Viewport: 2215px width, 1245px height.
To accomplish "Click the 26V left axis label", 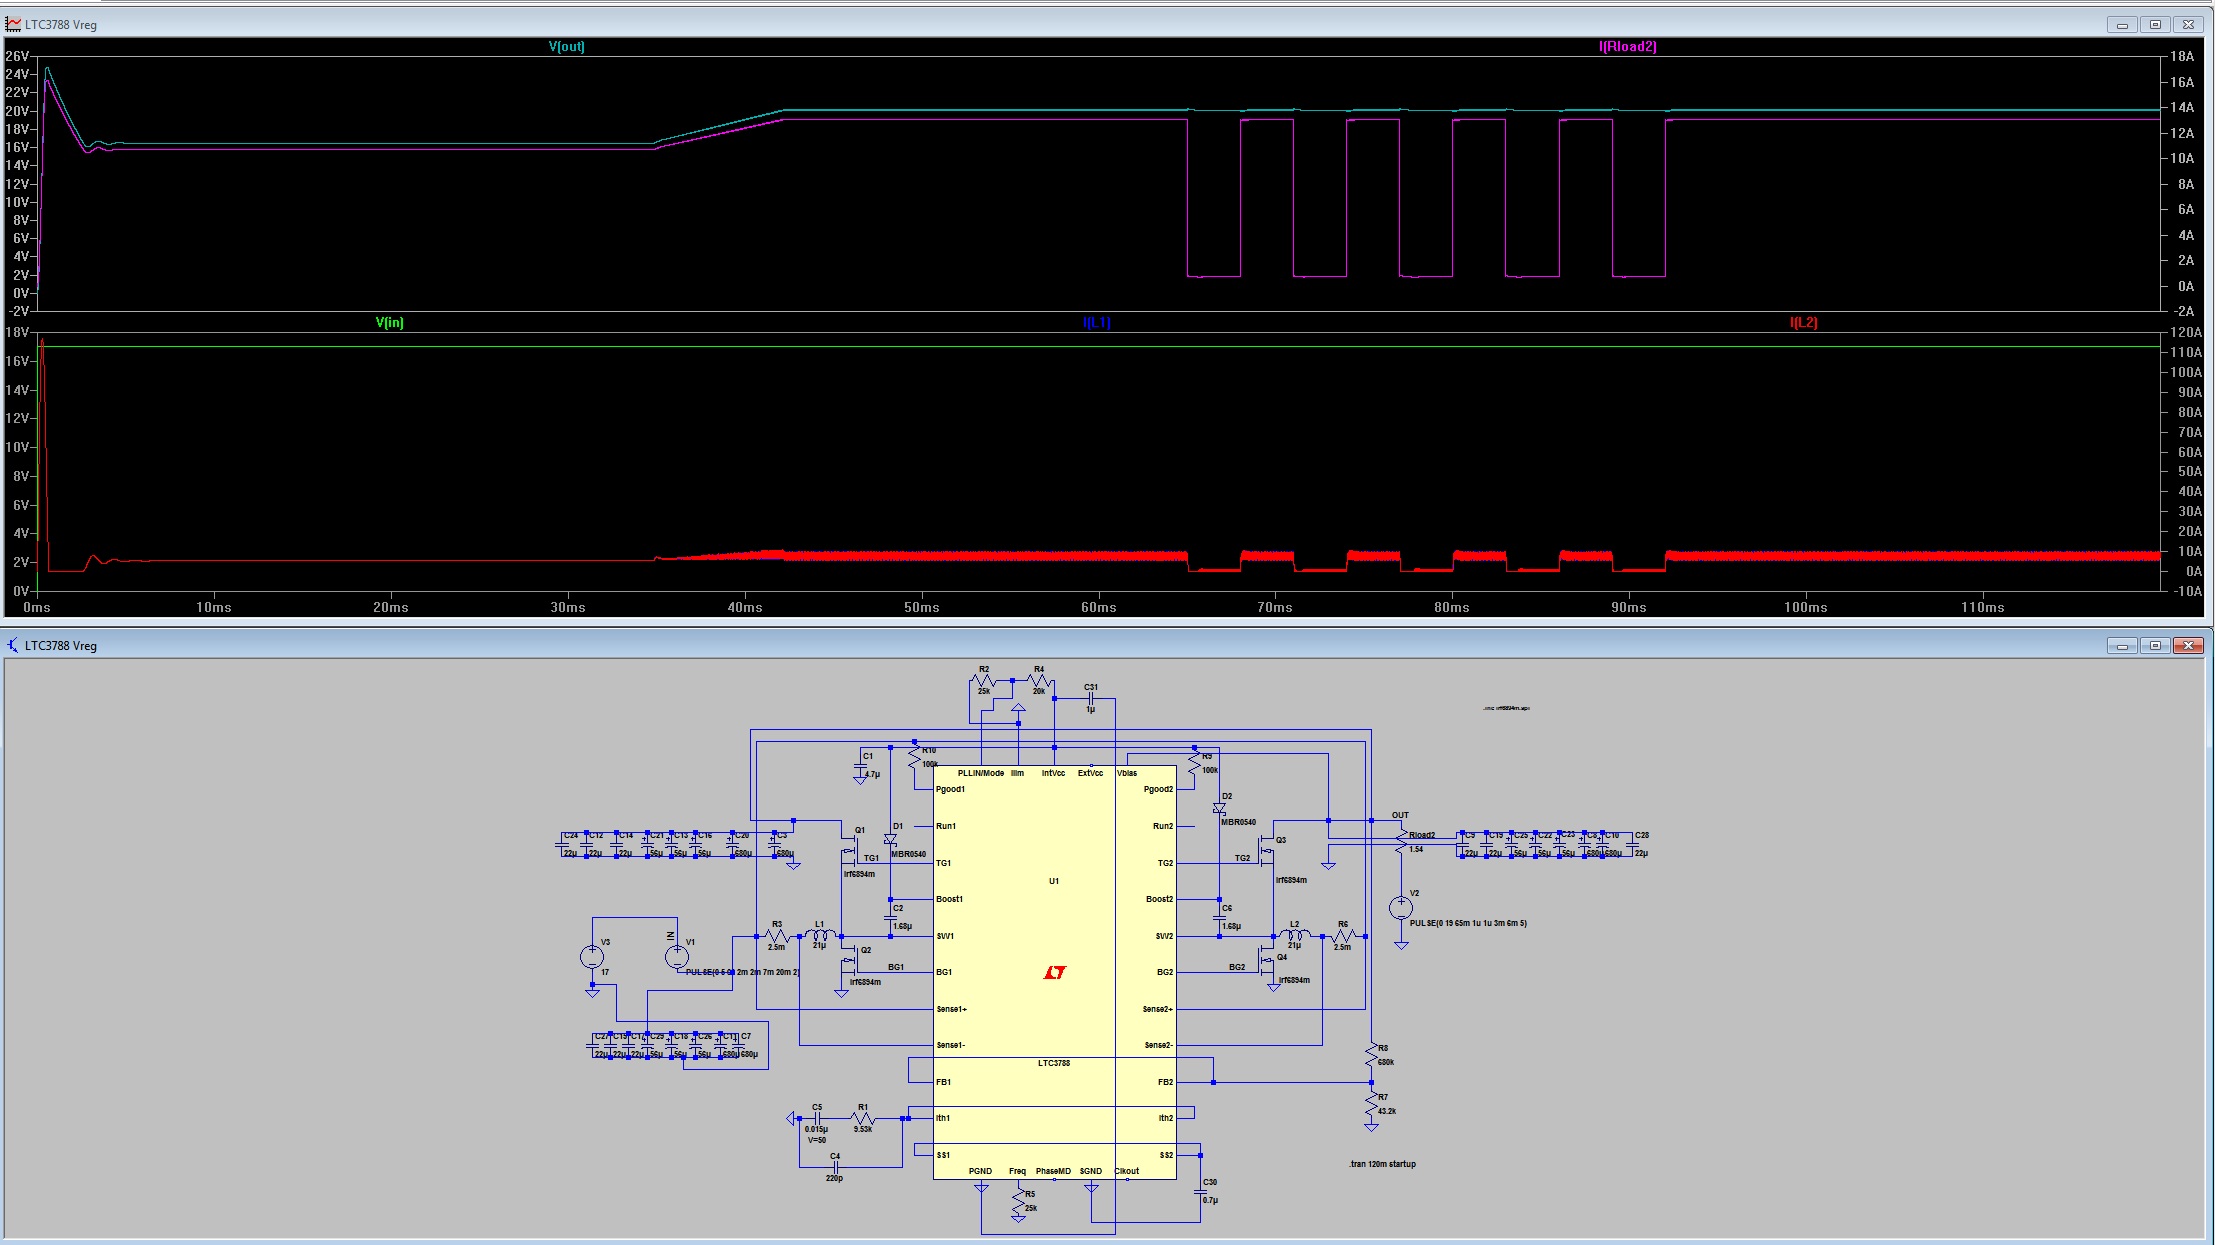I will tap(17, 57).
